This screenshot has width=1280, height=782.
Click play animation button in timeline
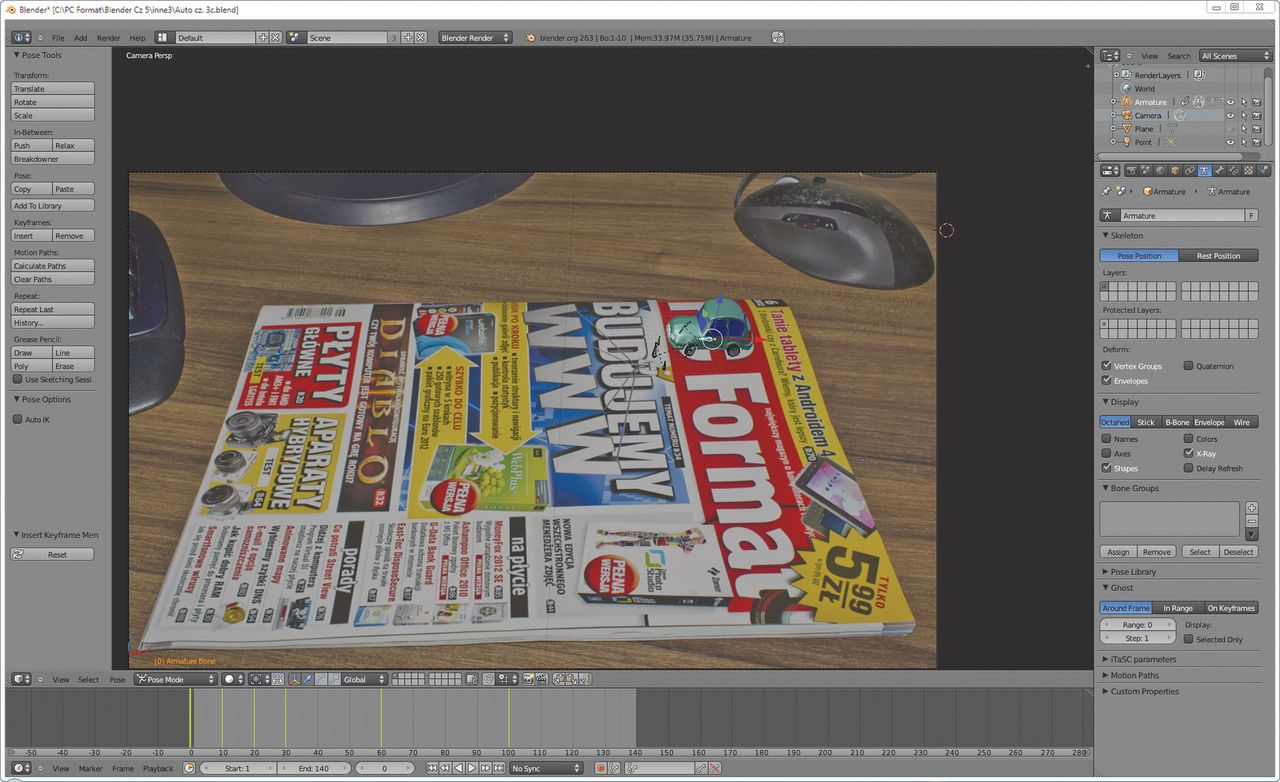(x=472, y=768)
